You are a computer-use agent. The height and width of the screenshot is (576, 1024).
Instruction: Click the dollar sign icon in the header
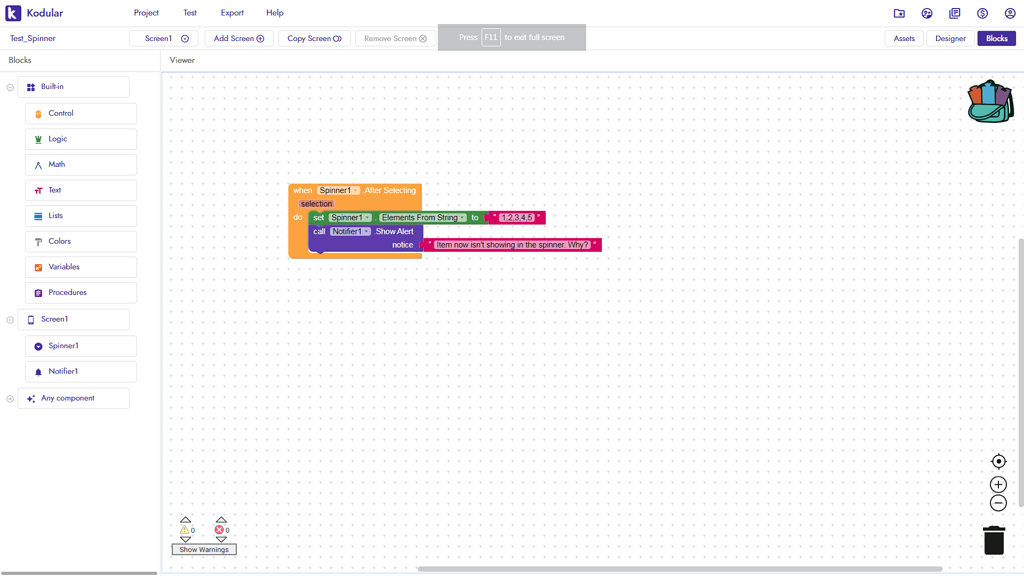click(x=982, y=13)
